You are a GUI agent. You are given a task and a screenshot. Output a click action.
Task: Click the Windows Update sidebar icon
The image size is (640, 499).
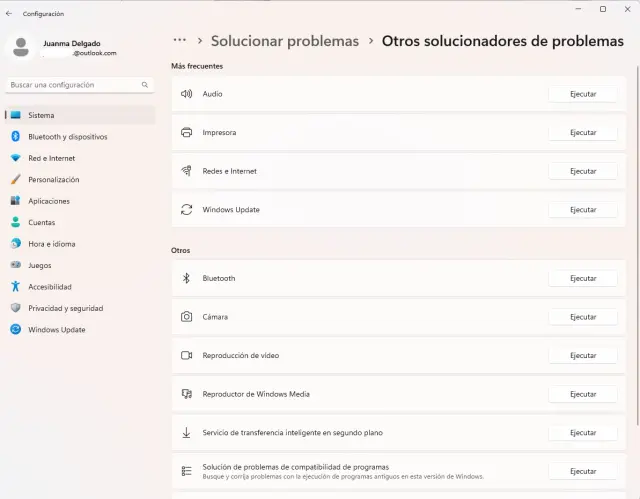pyautogui.click(x=16, y=330)
